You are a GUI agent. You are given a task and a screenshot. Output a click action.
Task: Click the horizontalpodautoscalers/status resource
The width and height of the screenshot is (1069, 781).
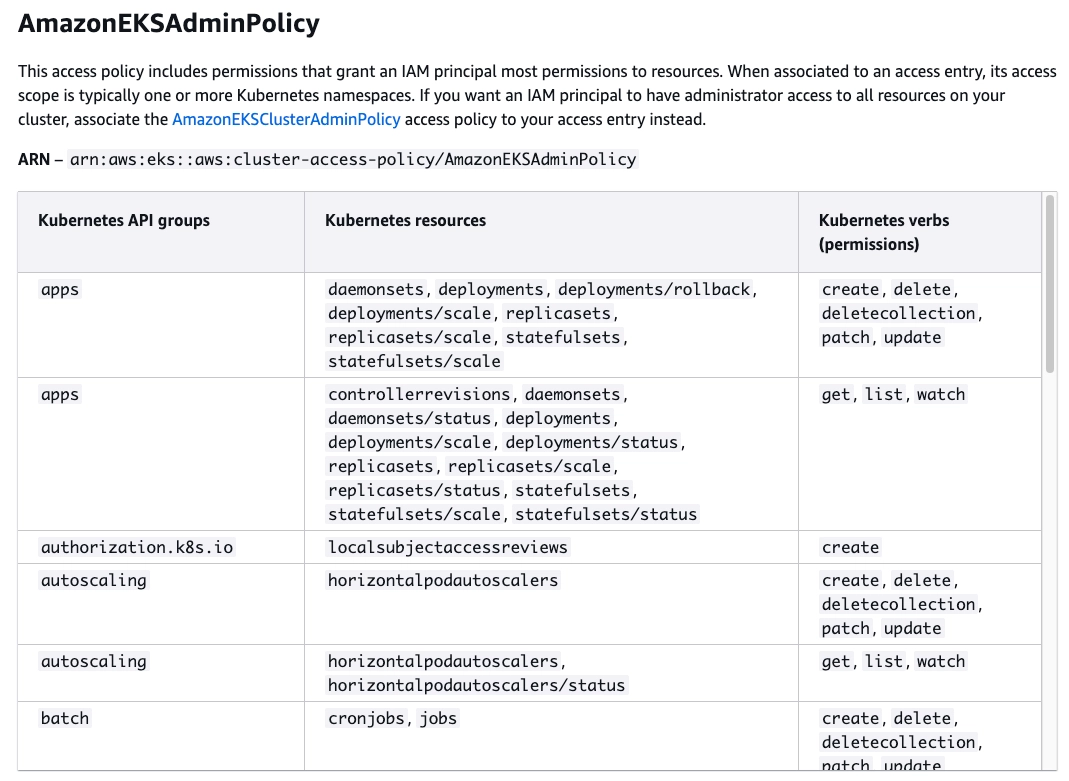[476, 686]
